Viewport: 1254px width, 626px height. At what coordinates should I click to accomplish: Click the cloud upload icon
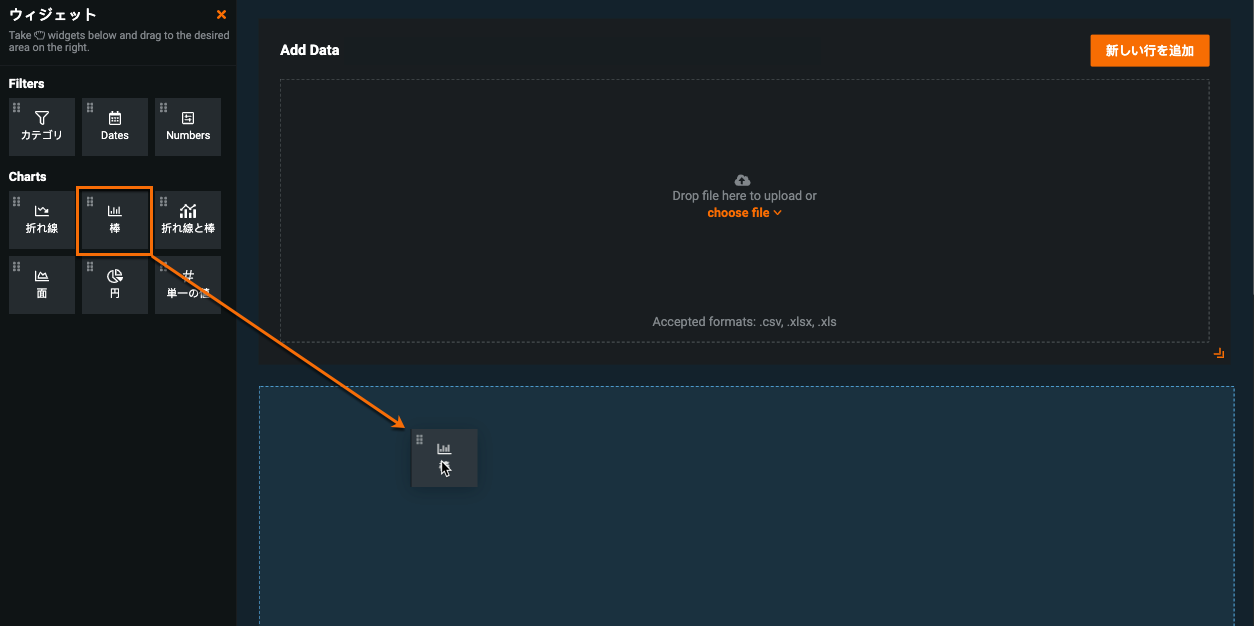tap(742, 180)
